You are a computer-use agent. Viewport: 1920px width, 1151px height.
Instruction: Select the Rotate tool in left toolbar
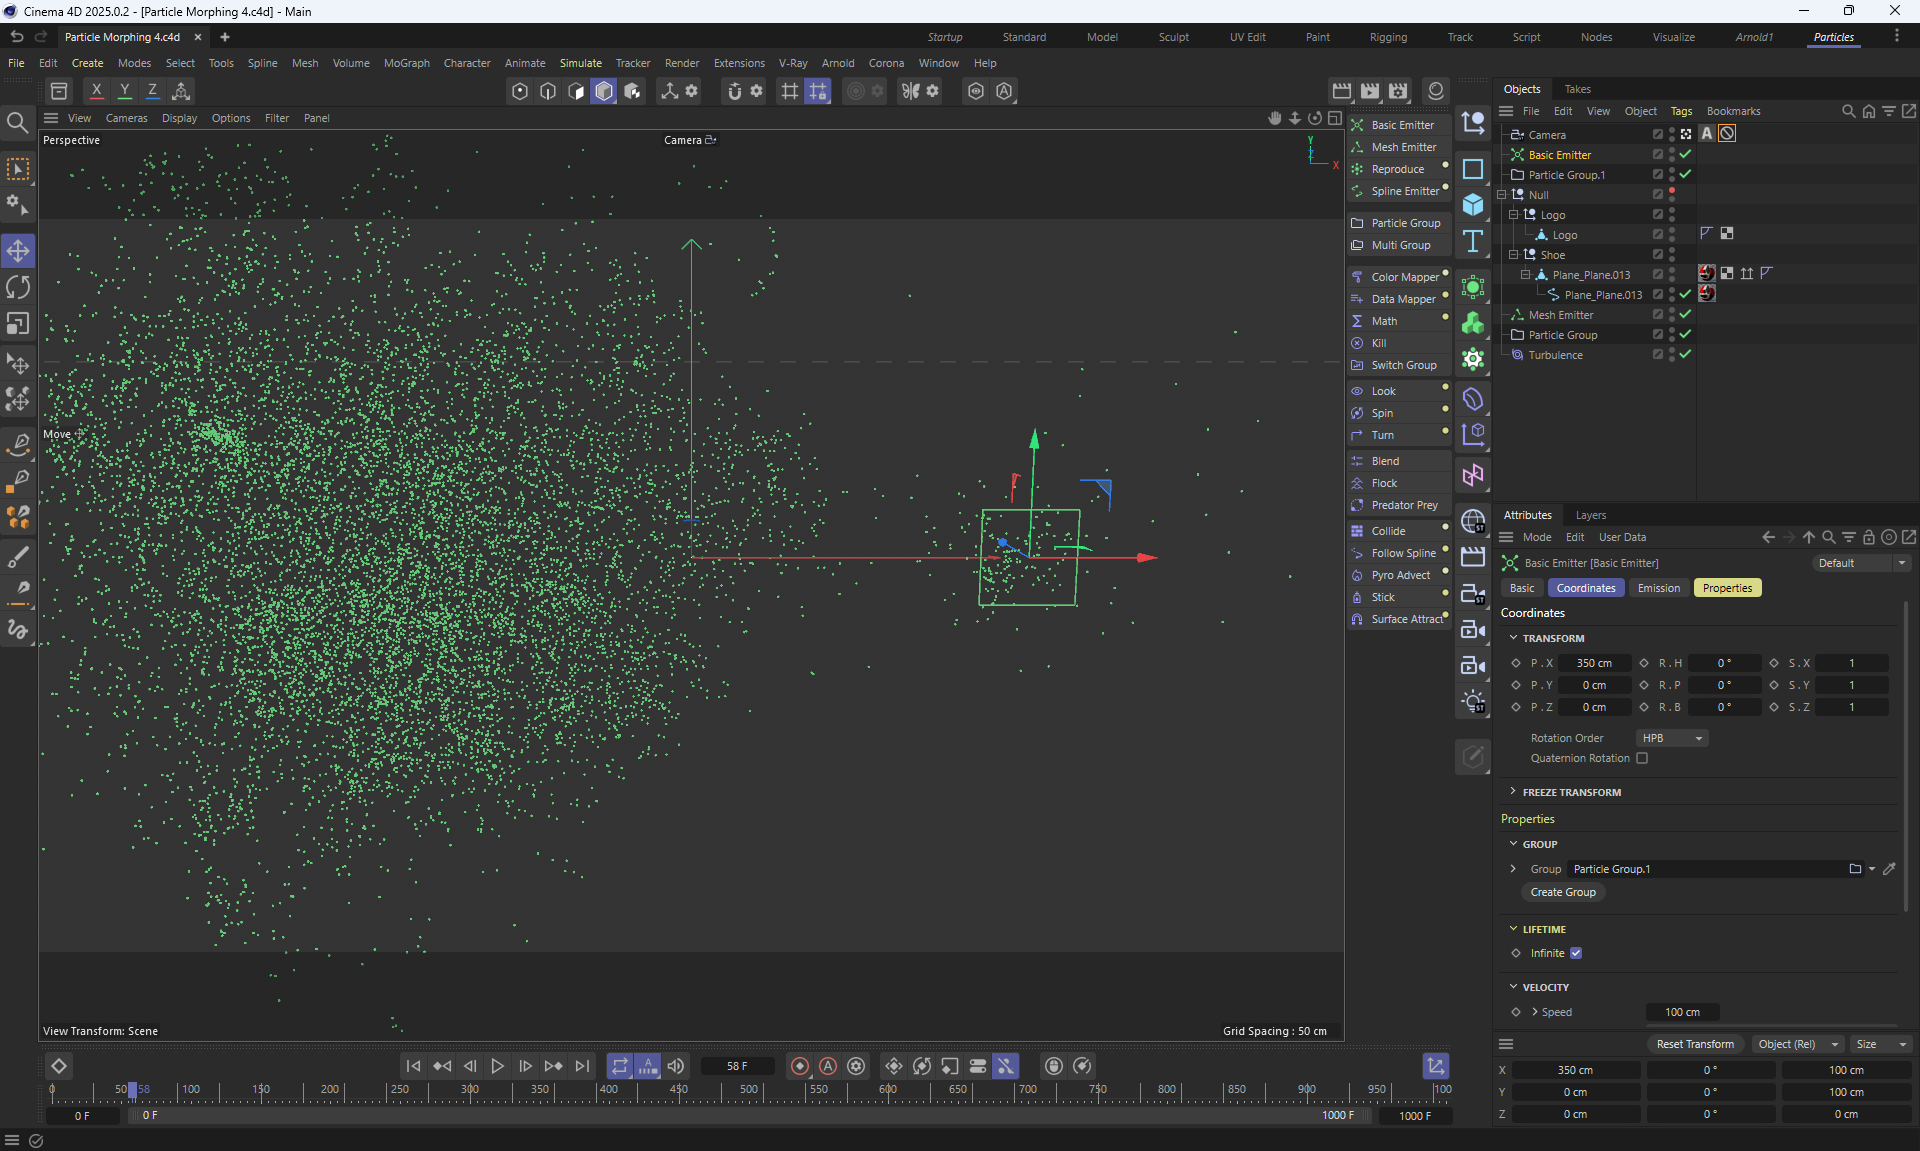click(18, 288)
